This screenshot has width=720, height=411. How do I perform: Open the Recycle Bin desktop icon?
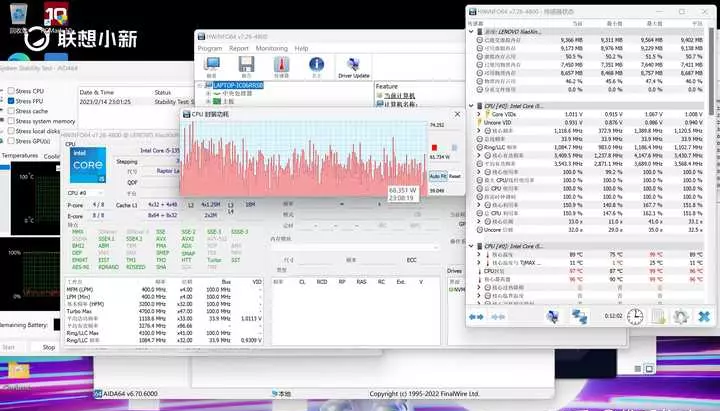tap(19, 15)
